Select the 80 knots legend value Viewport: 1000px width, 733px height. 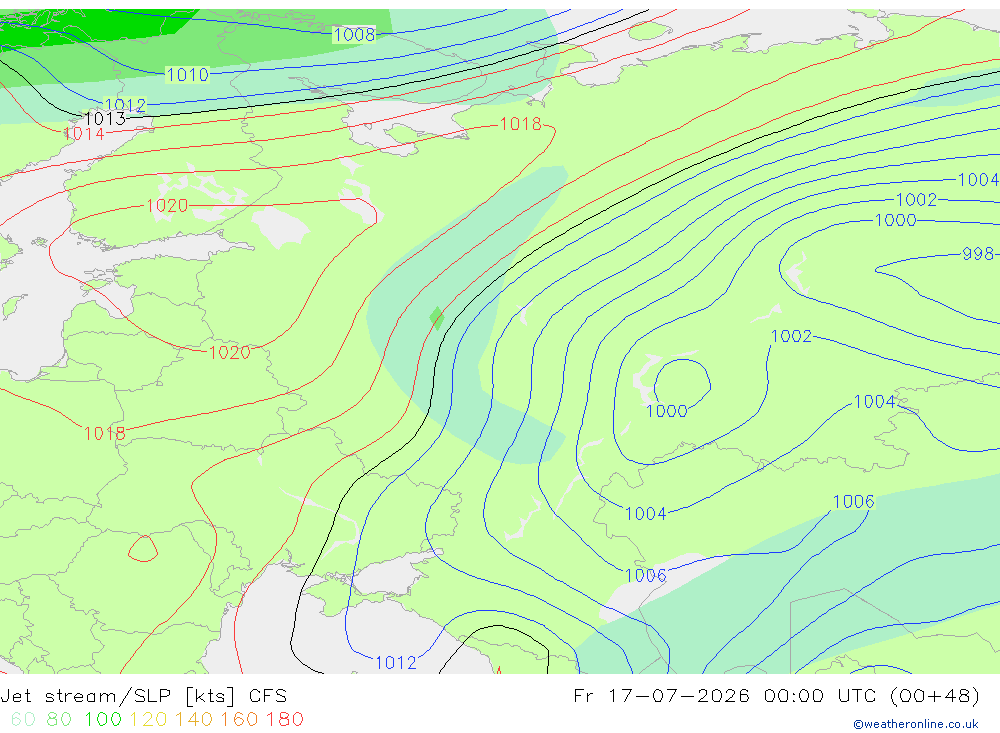59,719
